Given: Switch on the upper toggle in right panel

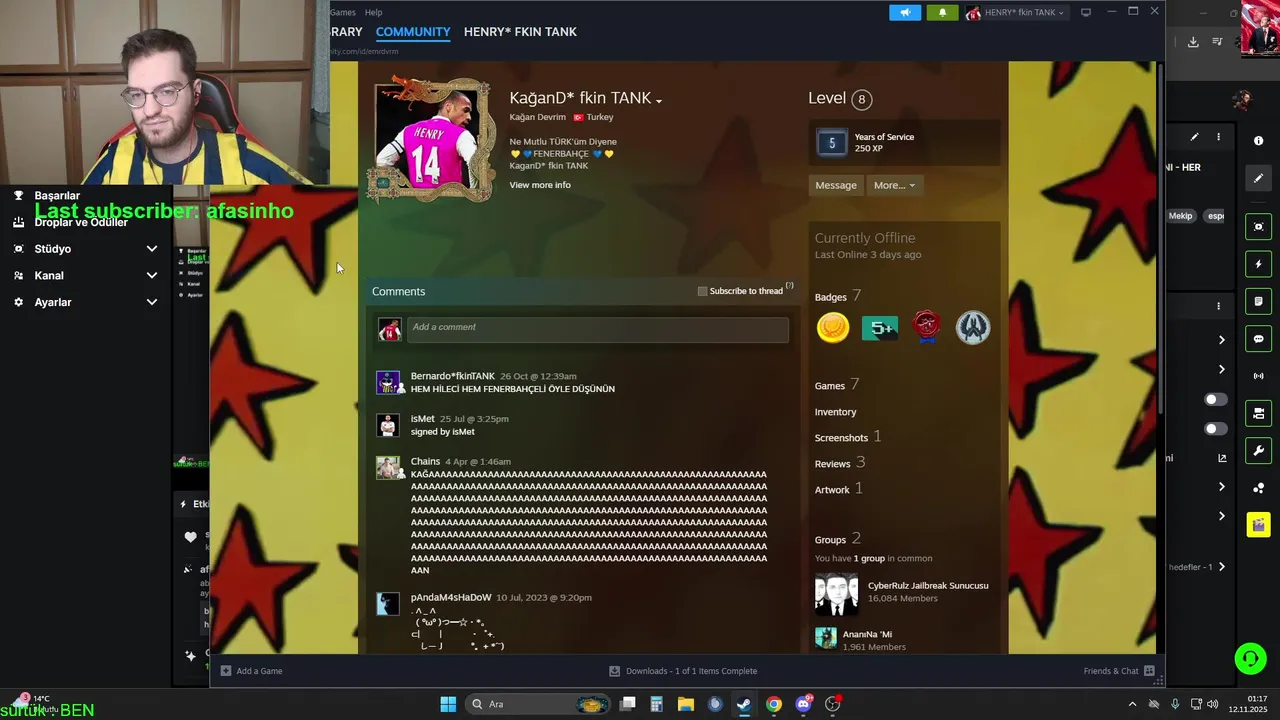Looking at the screenshot, I should 1216,399.
